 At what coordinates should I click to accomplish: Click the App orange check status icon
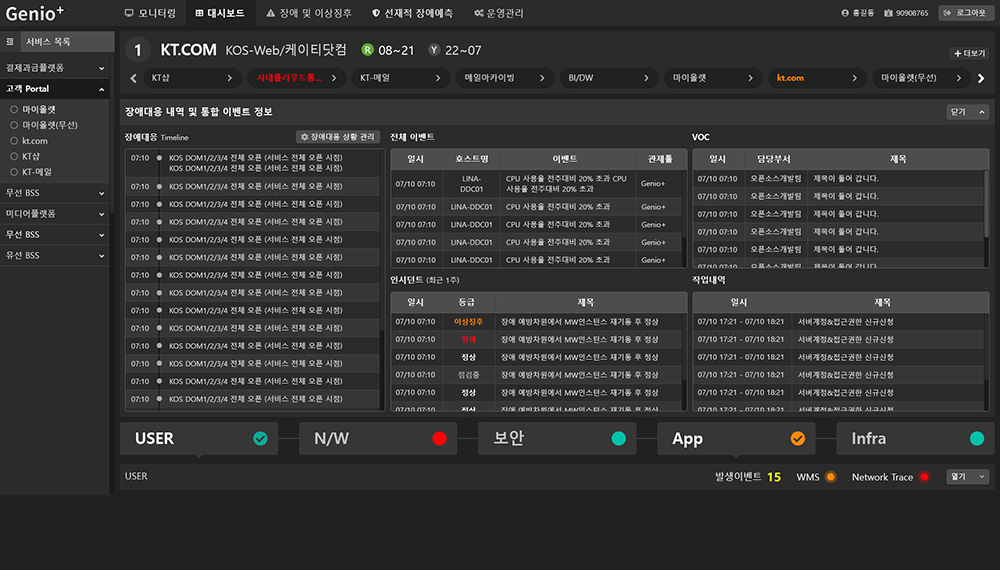[x=798, y=439]
